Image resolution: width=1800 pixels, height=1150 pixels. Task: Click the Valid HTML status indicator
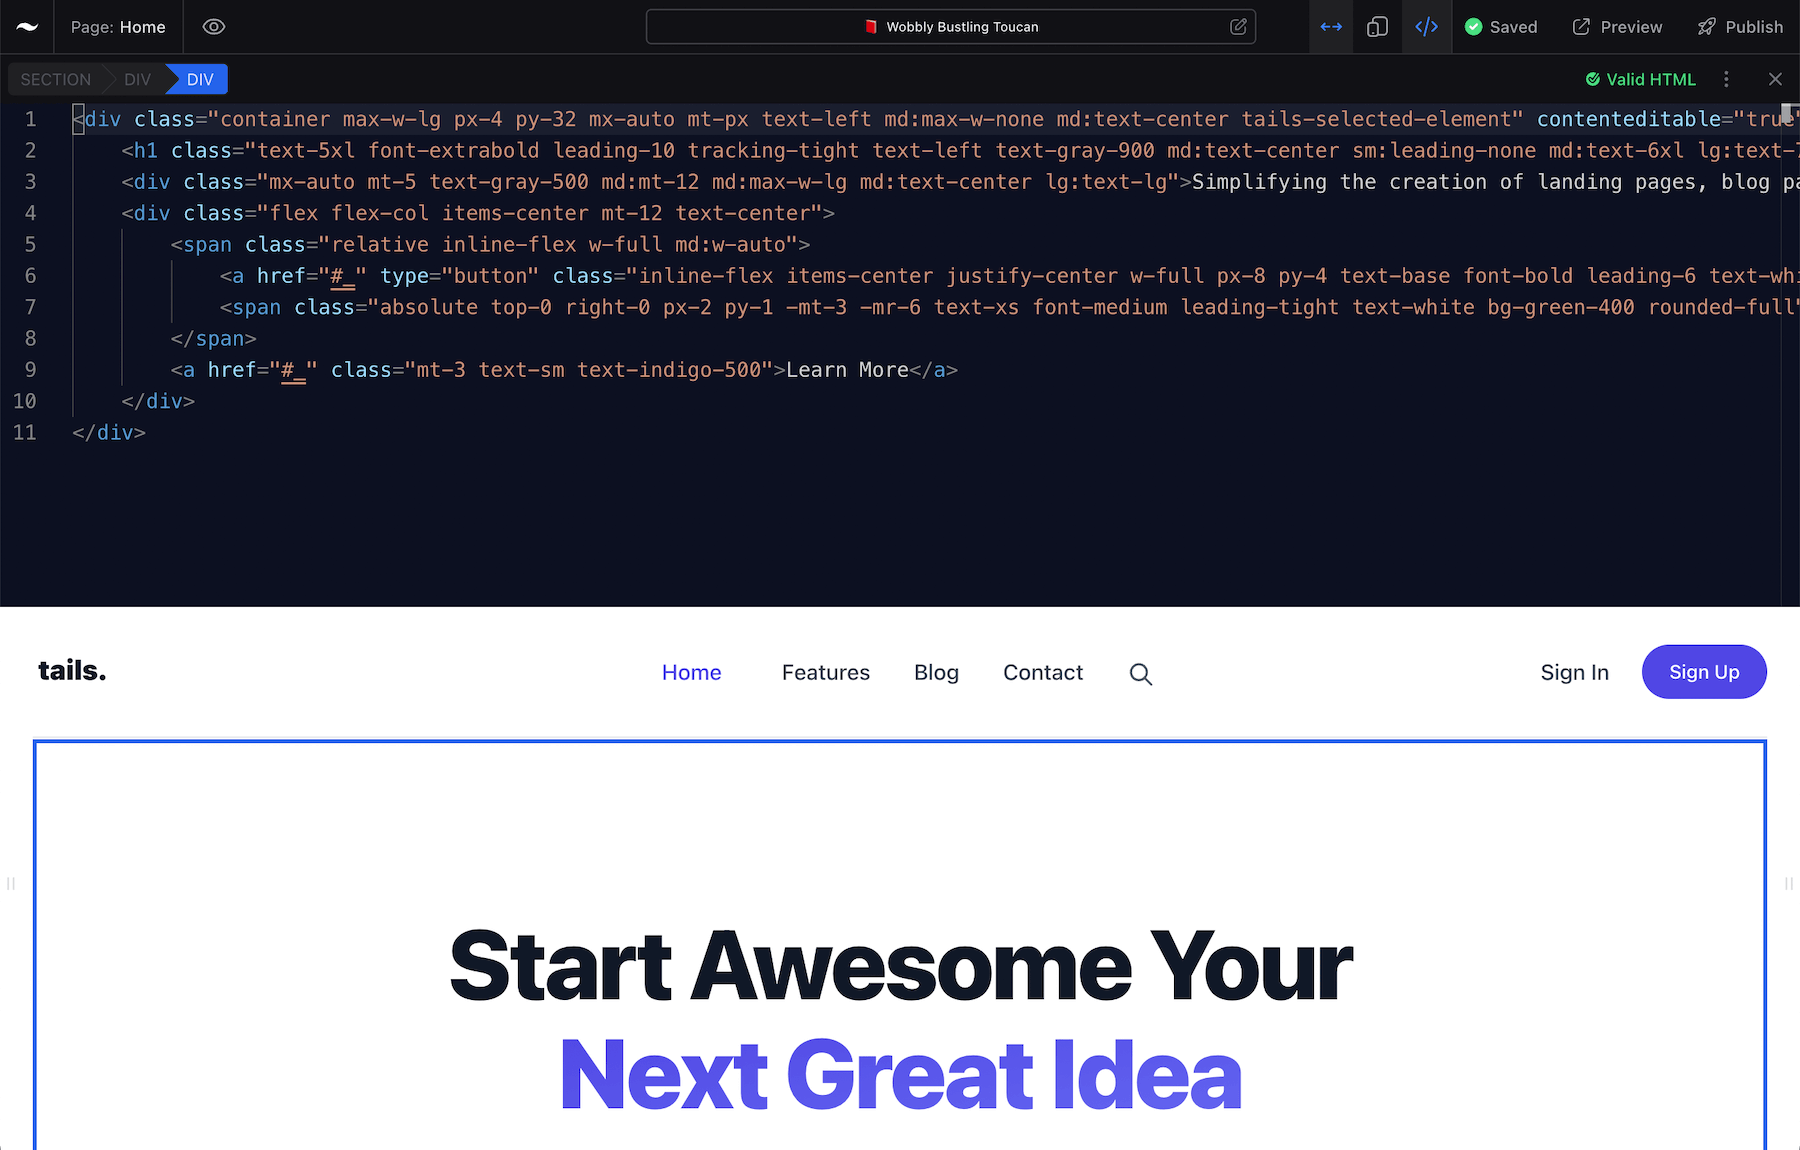tap(1641, 79)
